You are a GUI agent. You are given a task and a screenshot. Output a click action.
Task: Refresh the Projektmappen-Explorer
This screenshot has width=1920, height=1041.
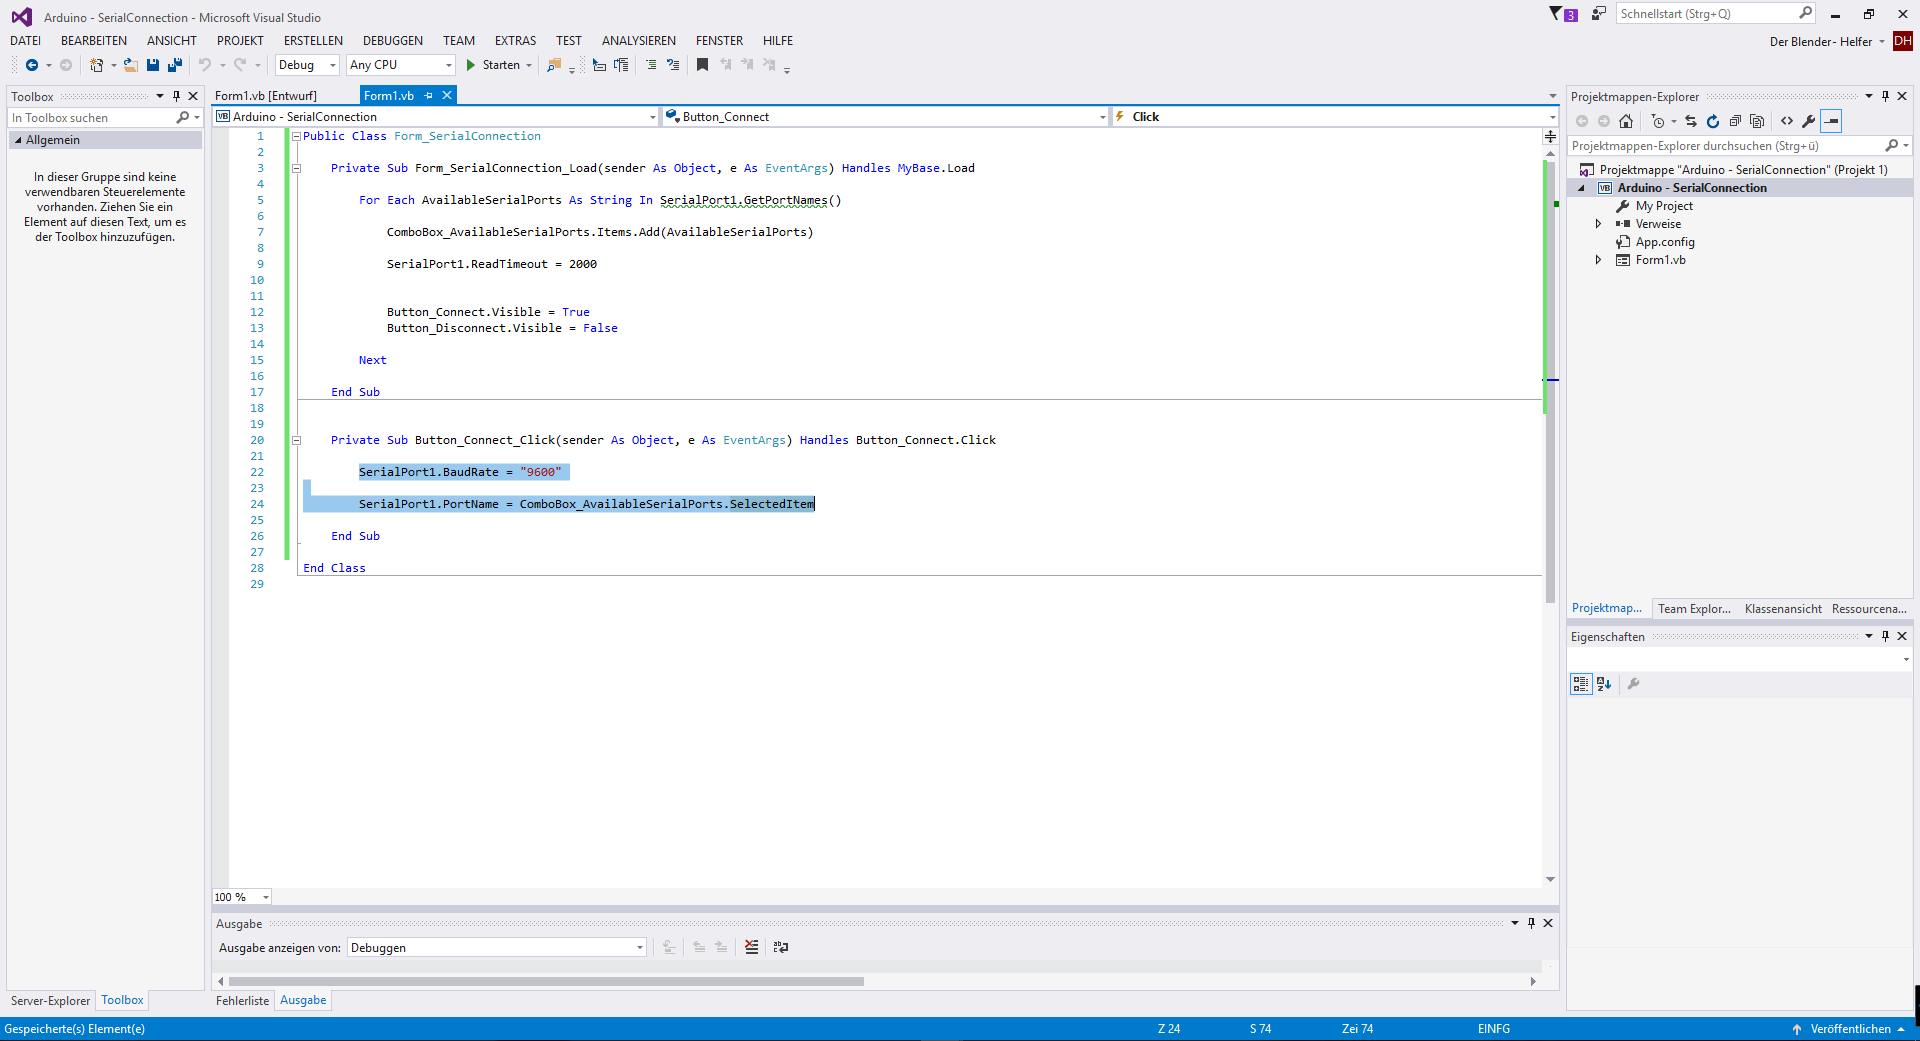click(1713, 121)
